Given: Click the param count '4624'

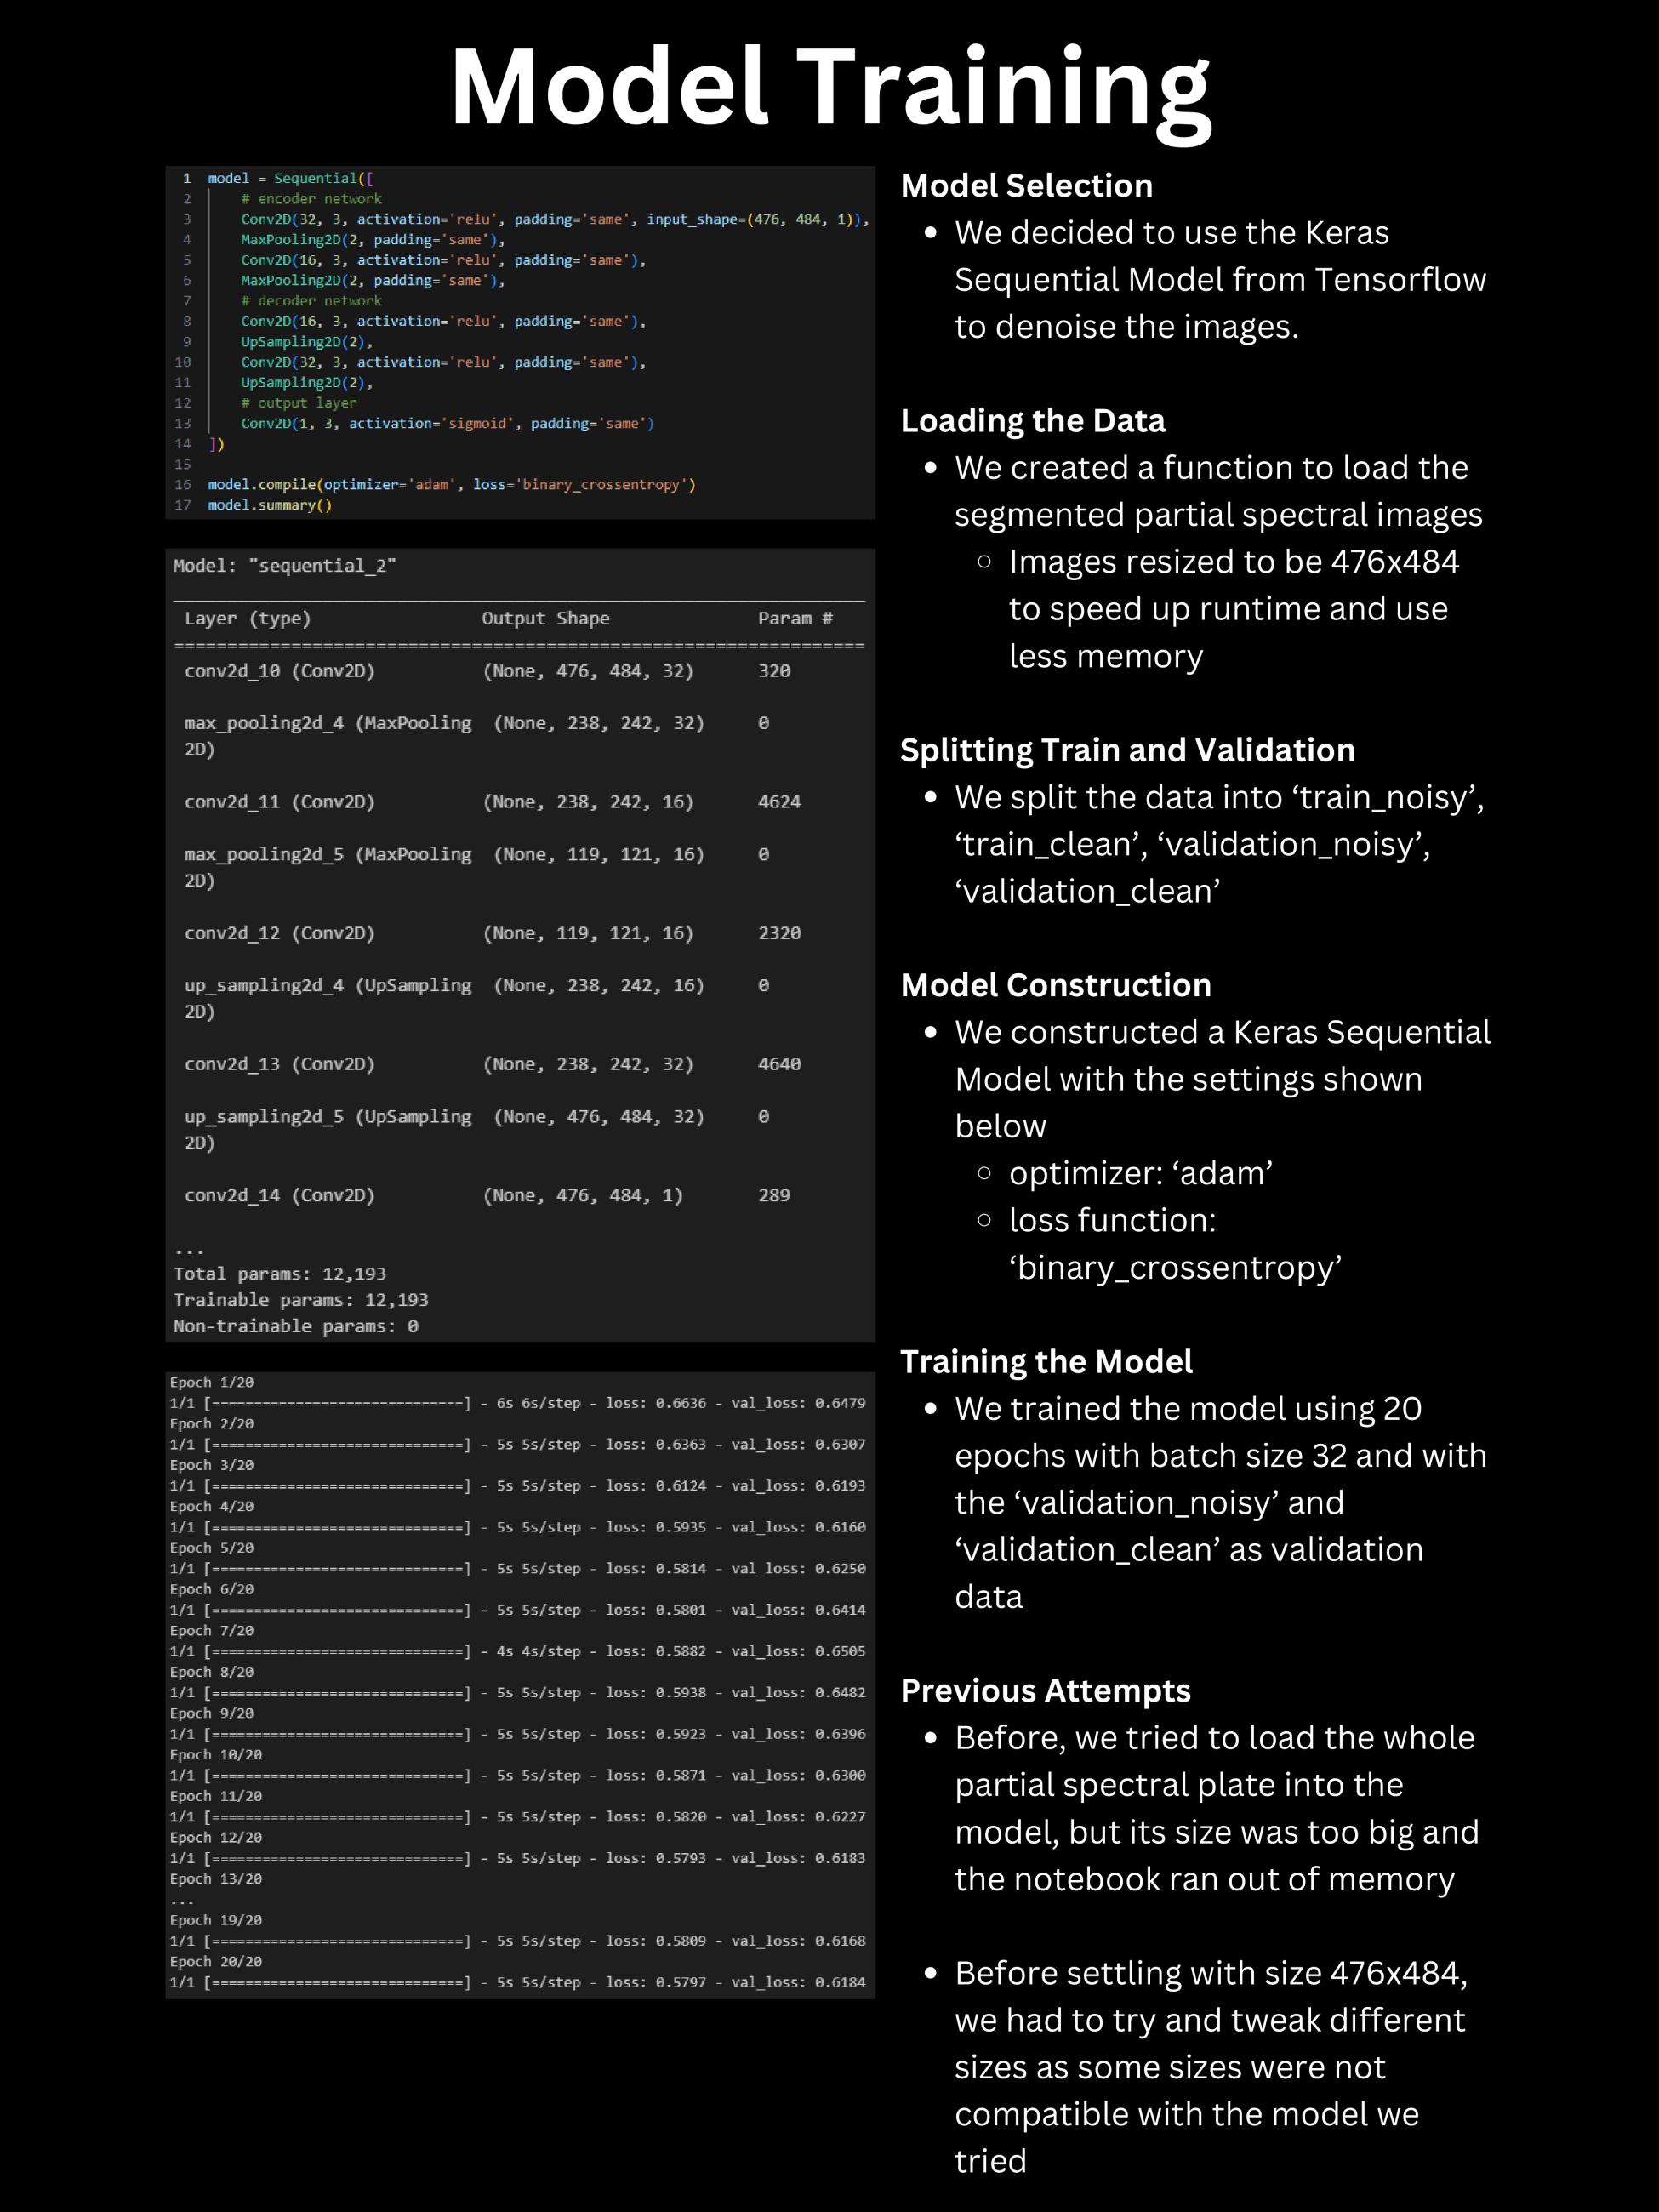Looking at the screenshot, I should click(x=779, y=802).
